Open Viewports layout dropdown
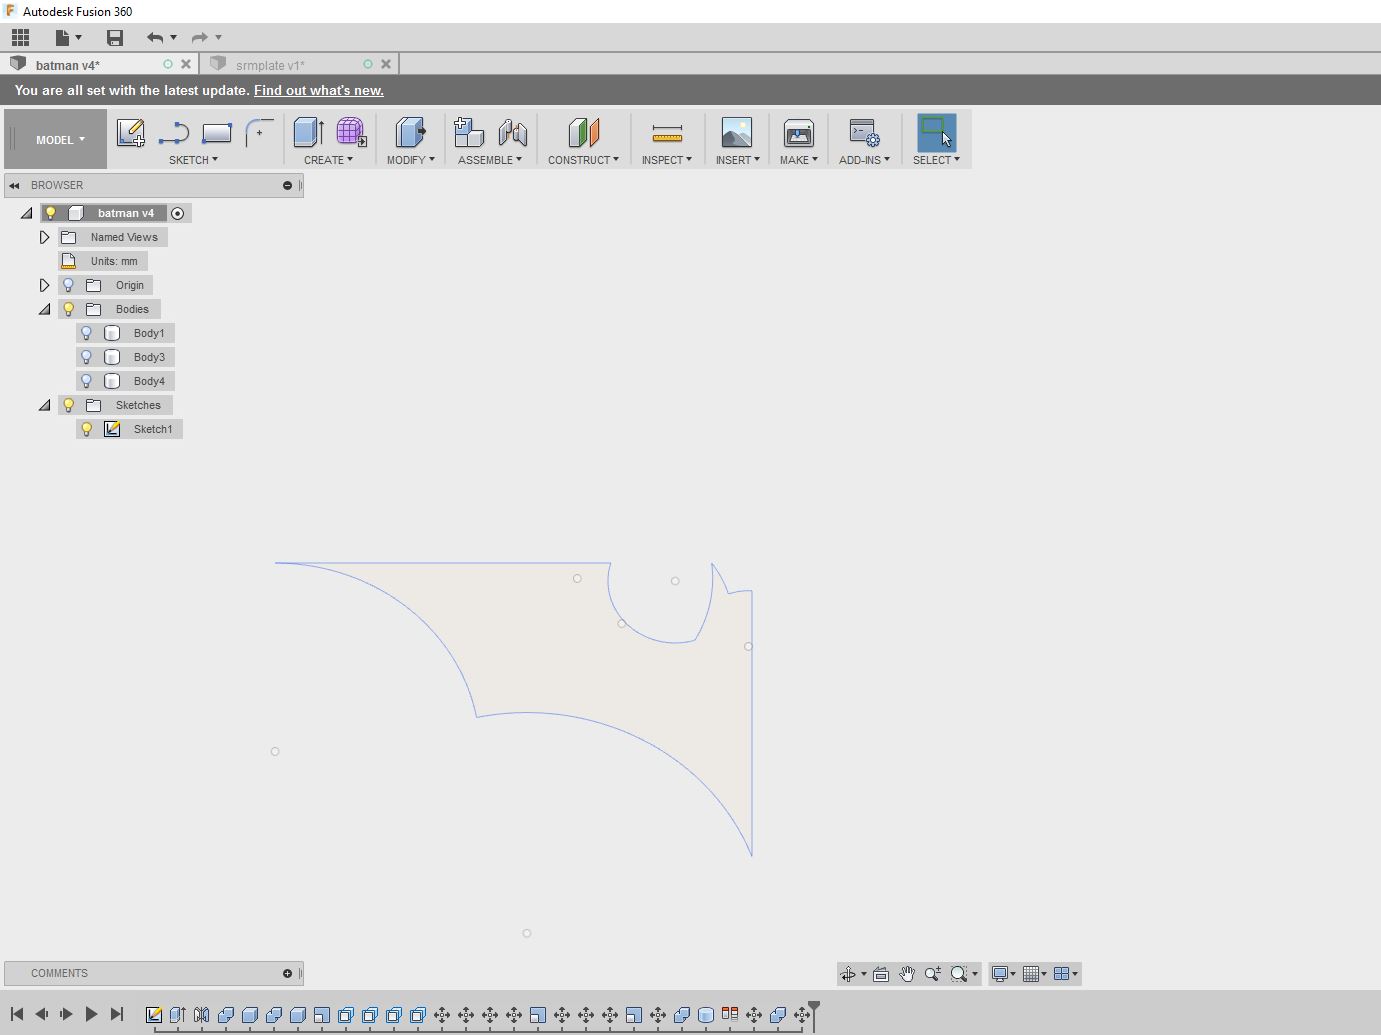Viewport: 1381px width, 1035px height. click(1066, 974)
